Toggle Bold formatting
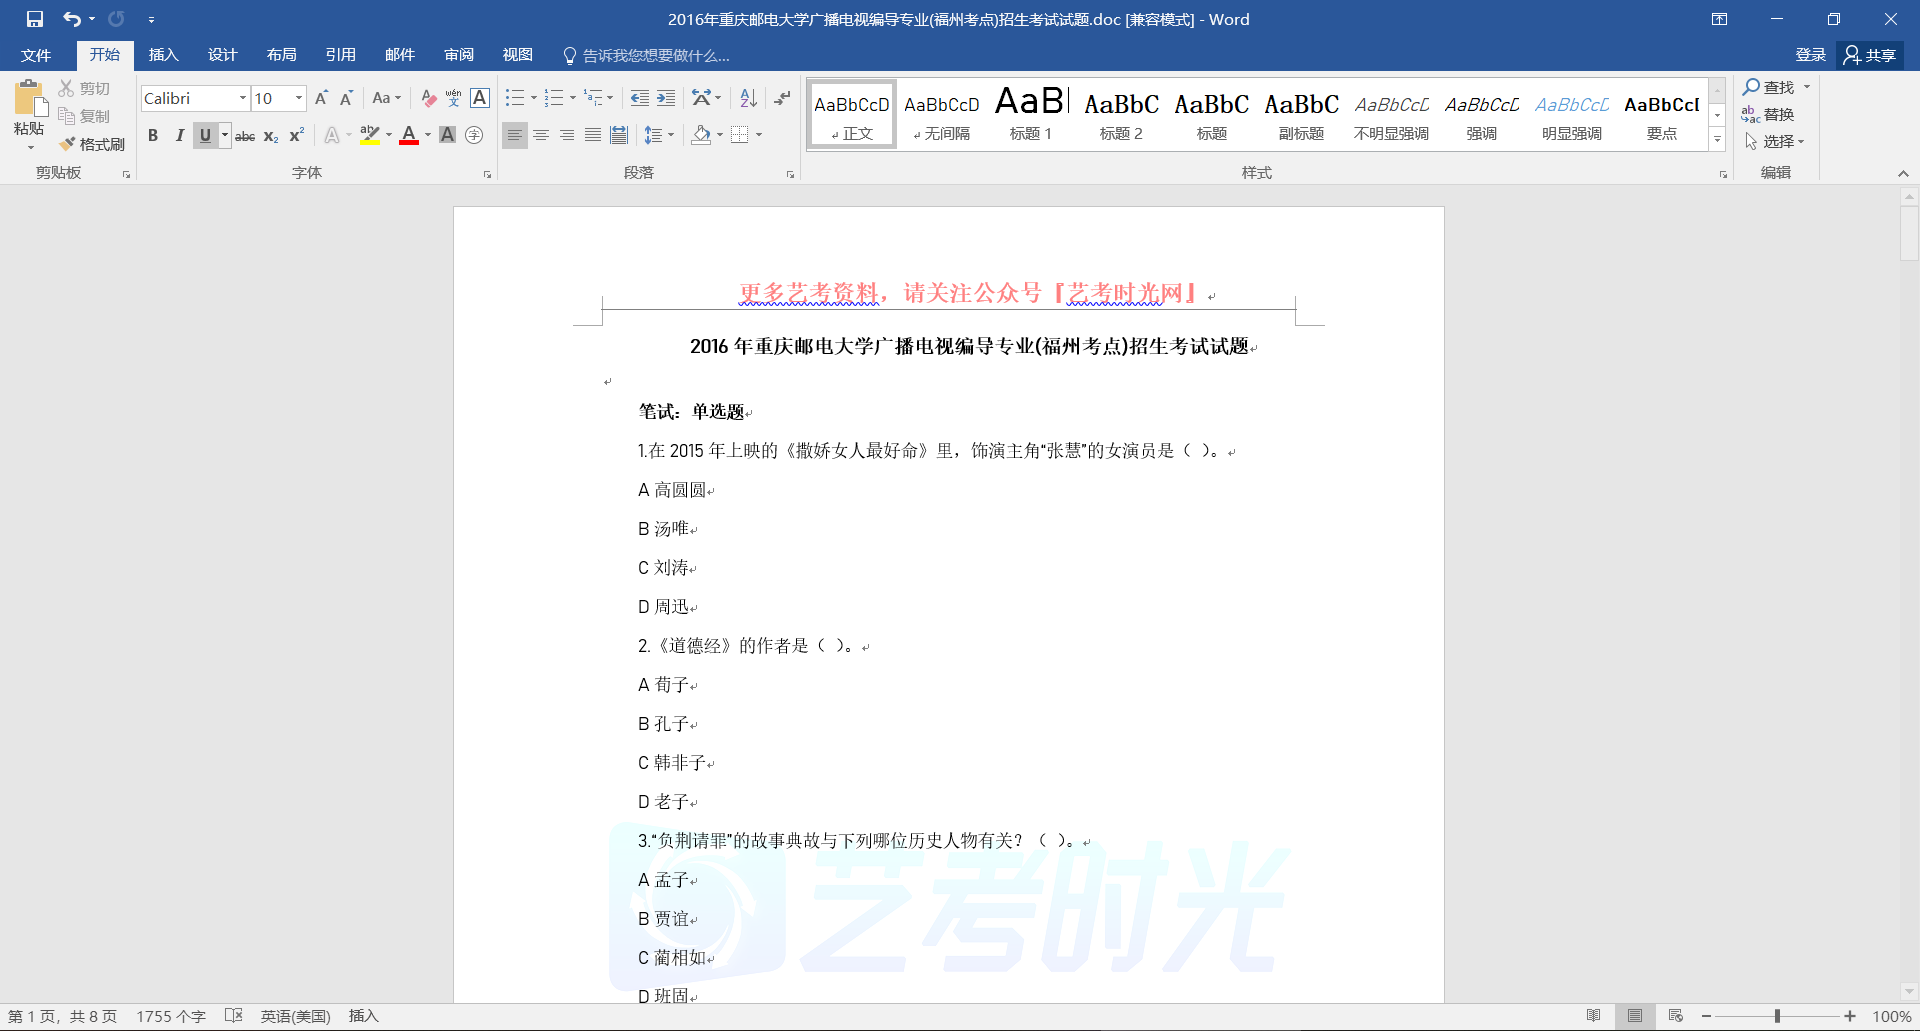 [x=153, y=136]
